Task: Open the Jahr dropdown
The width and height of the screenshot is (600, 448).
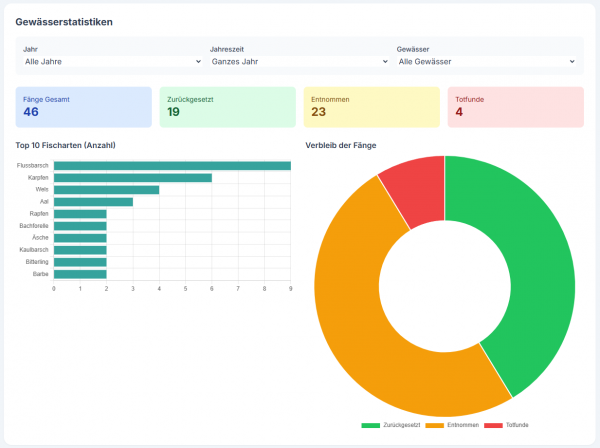Action: pyautogui.click(x=112, y=62)
